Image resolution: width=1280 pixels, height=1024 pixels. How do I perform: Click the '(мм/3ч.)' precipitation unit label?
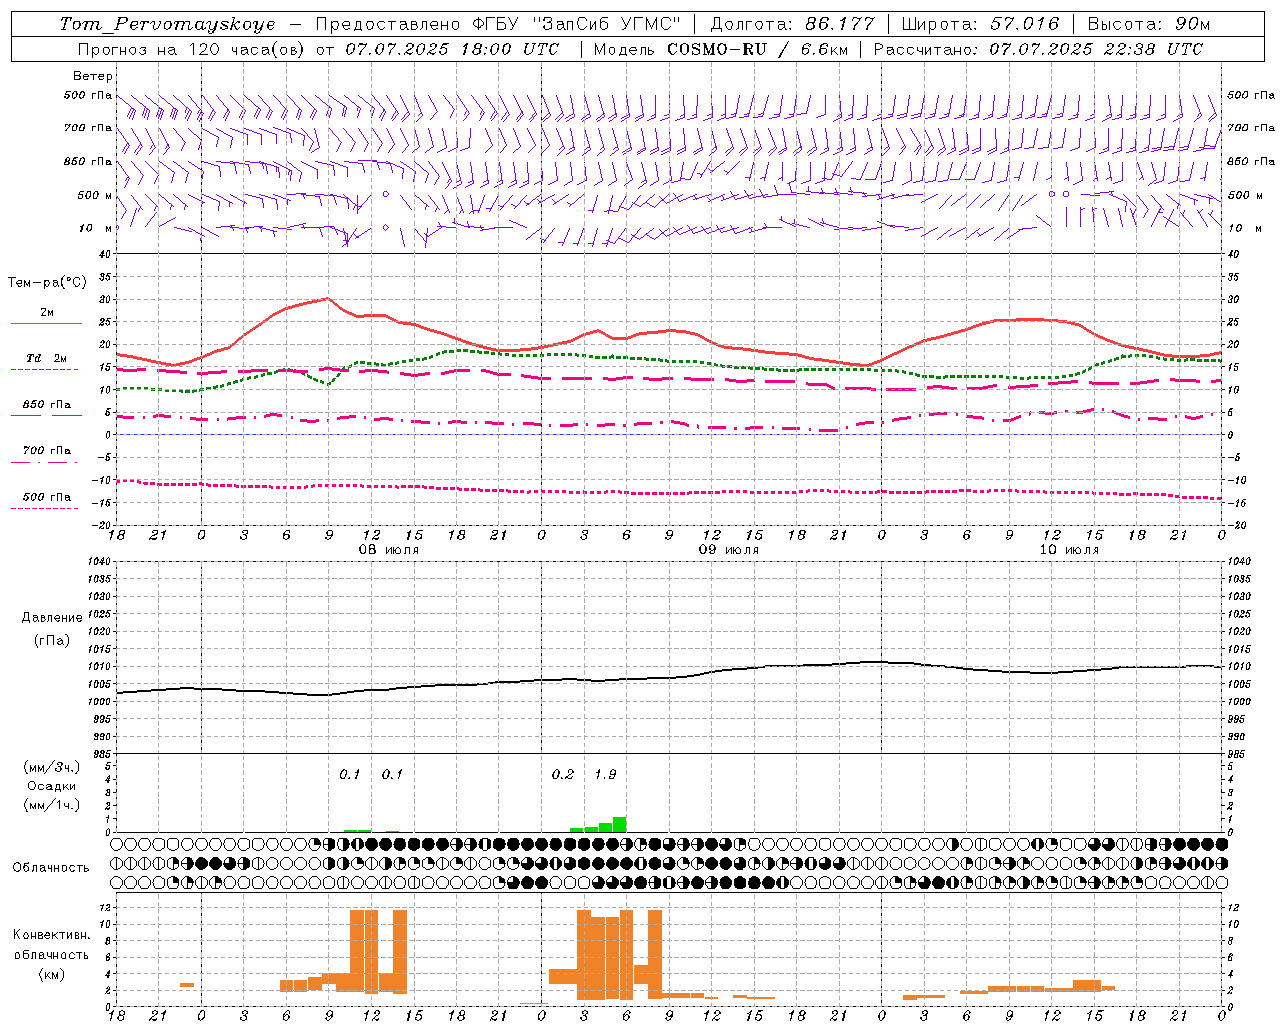[x=52, y=767]
